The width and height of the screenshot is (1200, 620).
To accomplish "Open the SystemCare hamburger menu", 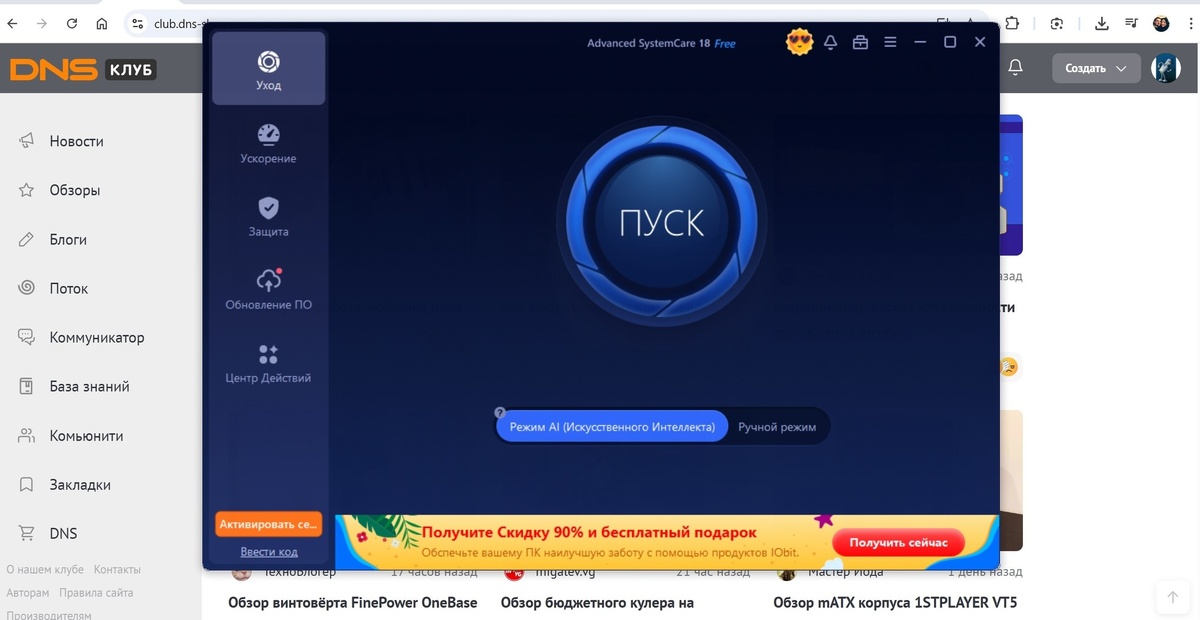I will pyautogui.click(x=890, y=43).
